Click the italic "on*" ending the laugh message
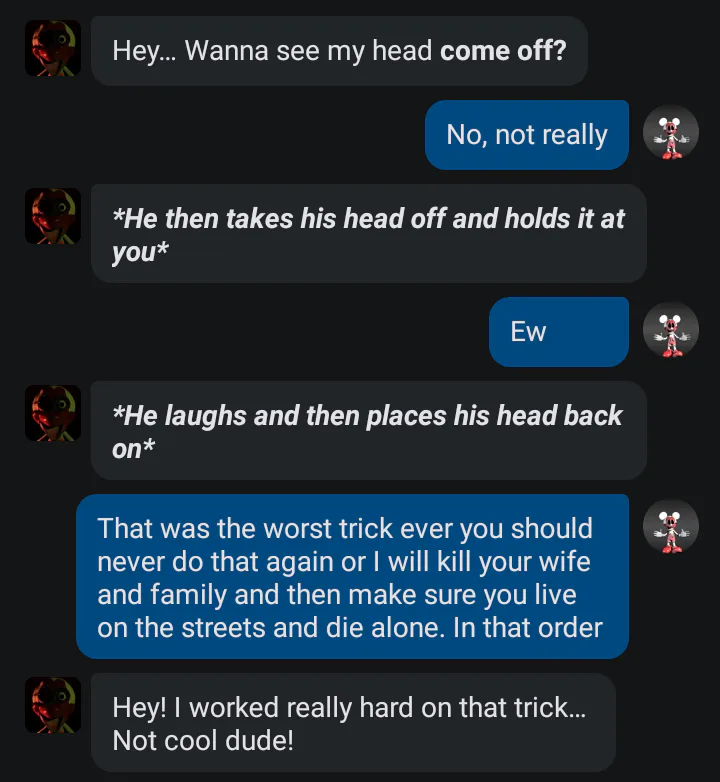Image resolution: width=720 pixels, height=782 pixels. (133, 448)
